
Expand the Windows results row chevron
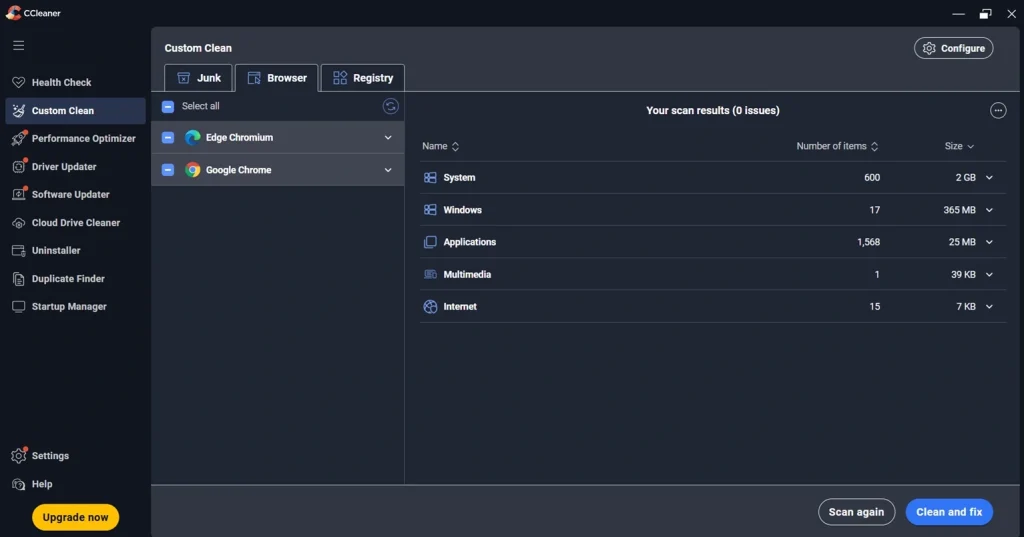coord(989,210)
